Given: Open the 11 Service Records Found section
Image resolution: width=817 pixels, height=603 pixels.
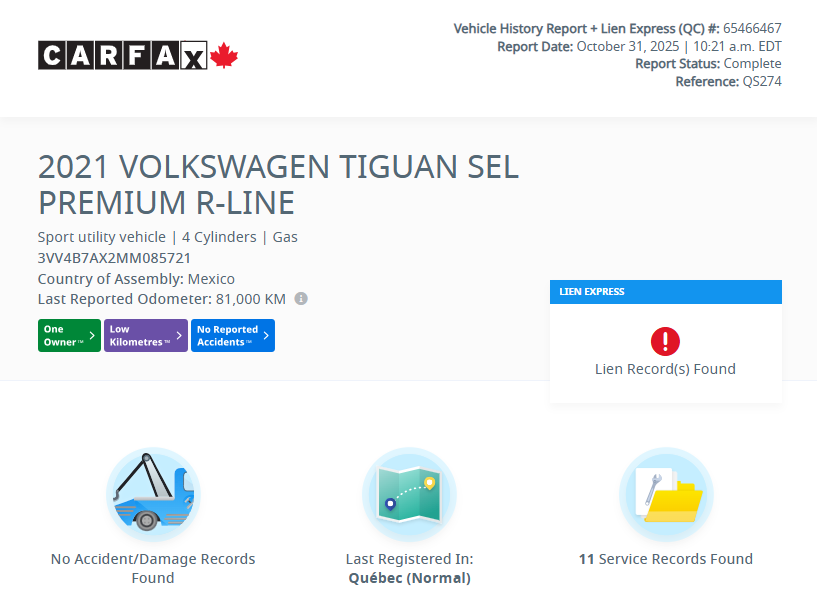Looking at the screenshot, I should (666, 559).
